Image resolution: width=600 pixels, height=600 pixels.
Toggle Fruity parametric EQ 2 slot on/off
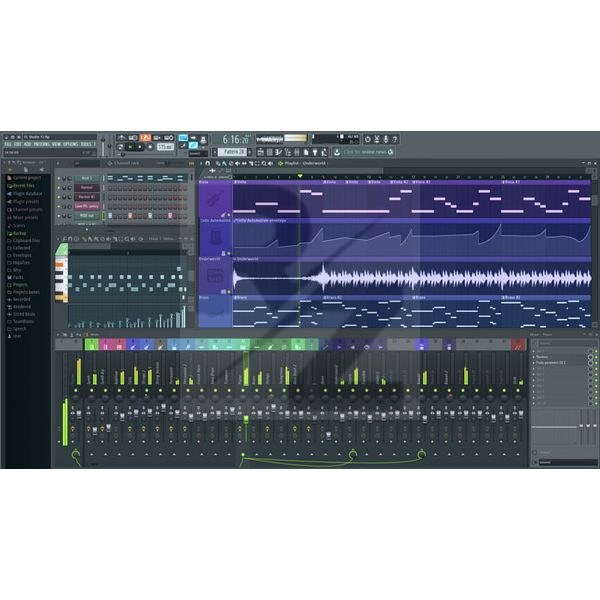pos(596,363)
